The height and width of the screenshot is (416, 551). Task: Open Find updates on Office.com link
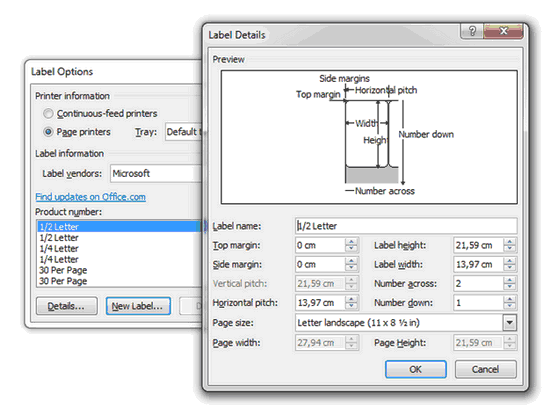coord(91,197)
